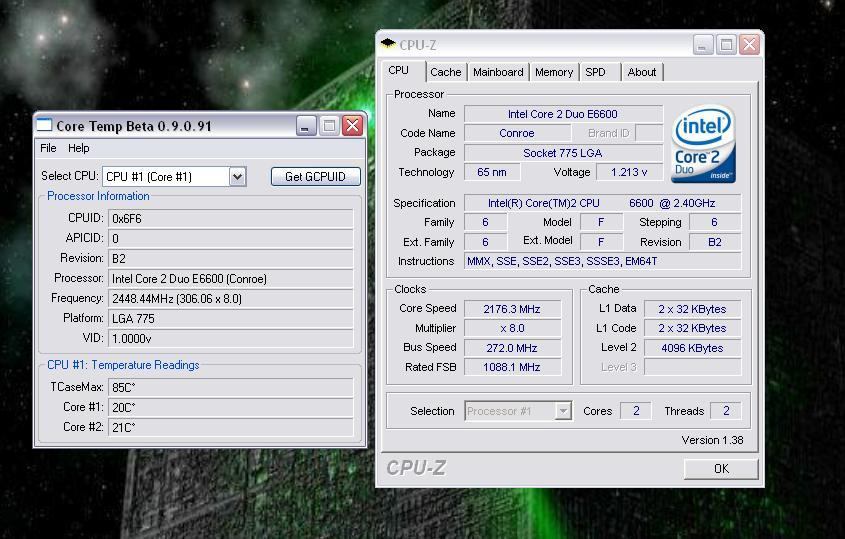Click the Core #1 temperature 20C
The height and width of the screenshot is (539, 845).
[231, 407]
